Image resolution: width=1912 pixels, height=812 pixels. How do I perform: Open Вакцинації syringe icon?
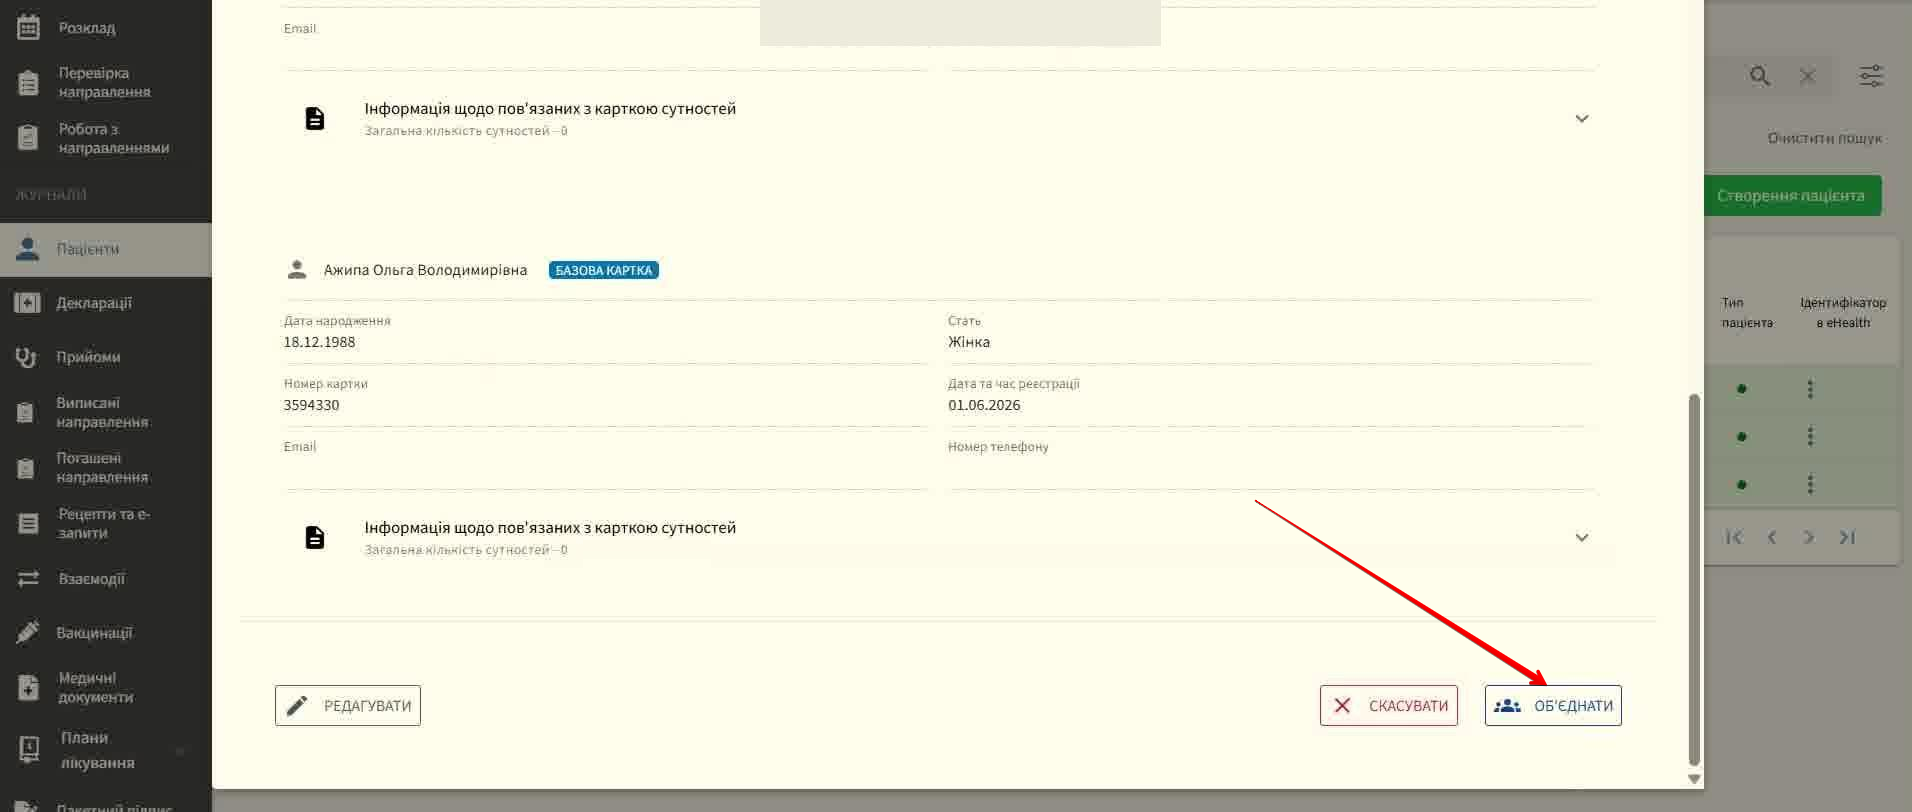click(x=28, y=632)
